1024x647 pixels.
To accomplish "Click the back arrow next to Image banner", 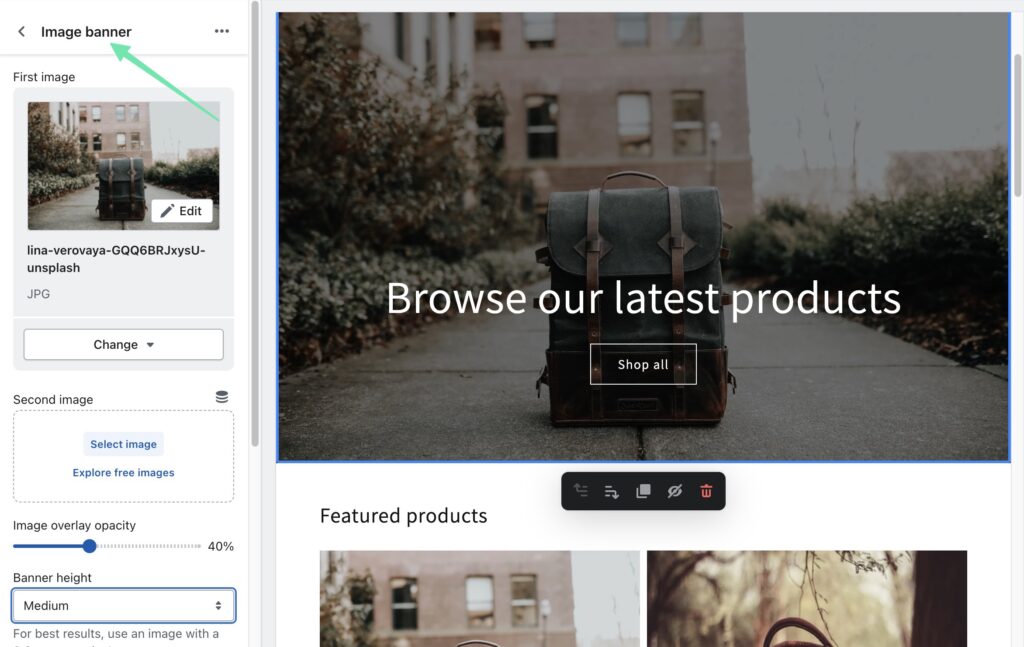I will [20, 31].
